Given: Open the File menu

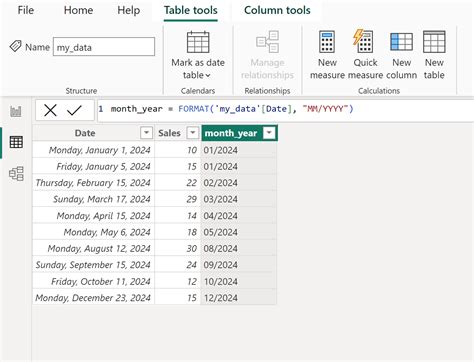Looking at the screenshot, I should [x=26, y=10].
